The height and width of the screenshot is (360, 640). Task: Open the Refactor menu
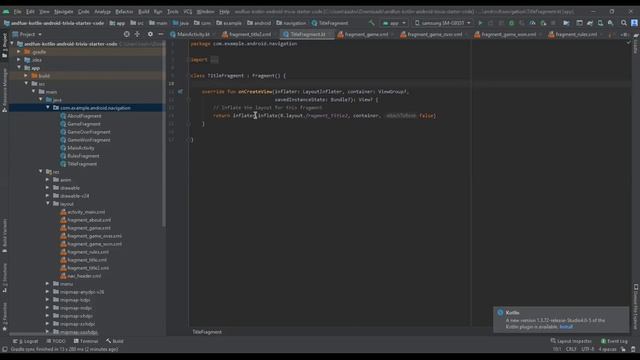point(124,12)
